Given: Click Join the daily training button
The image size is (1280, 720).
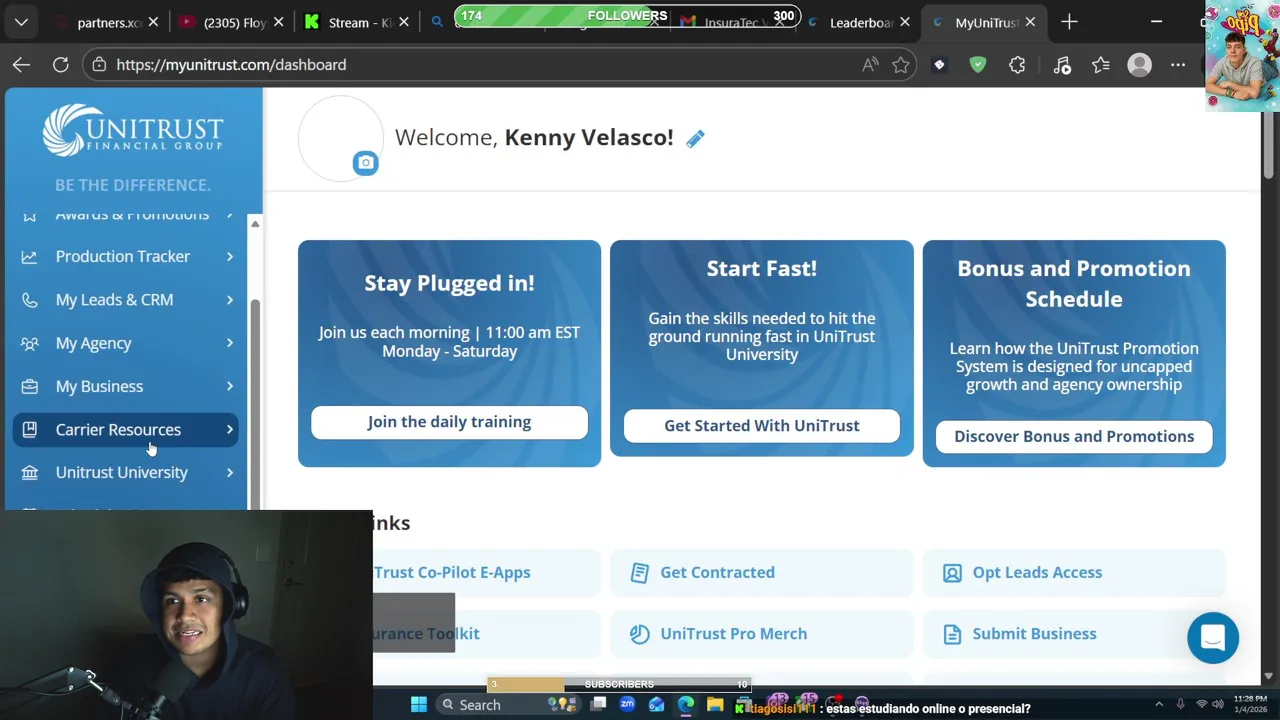Looking at the screenshot, I should [x=449, y=422].
